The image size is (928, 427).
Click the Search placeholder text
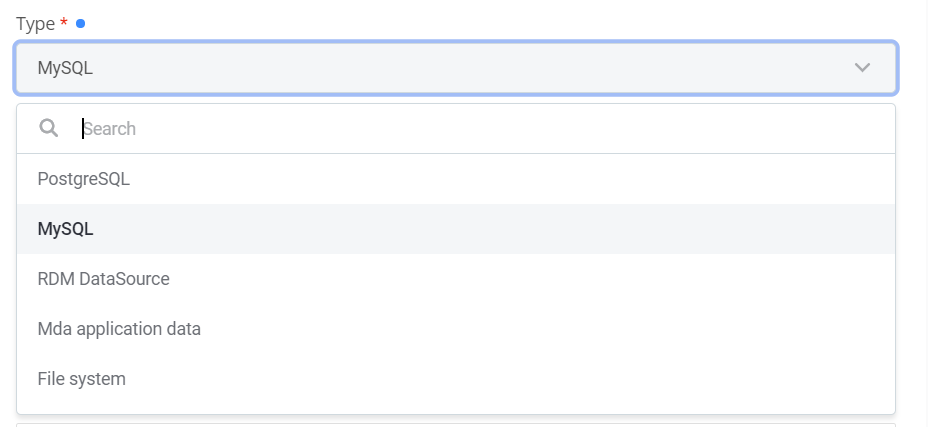[110, 129]
